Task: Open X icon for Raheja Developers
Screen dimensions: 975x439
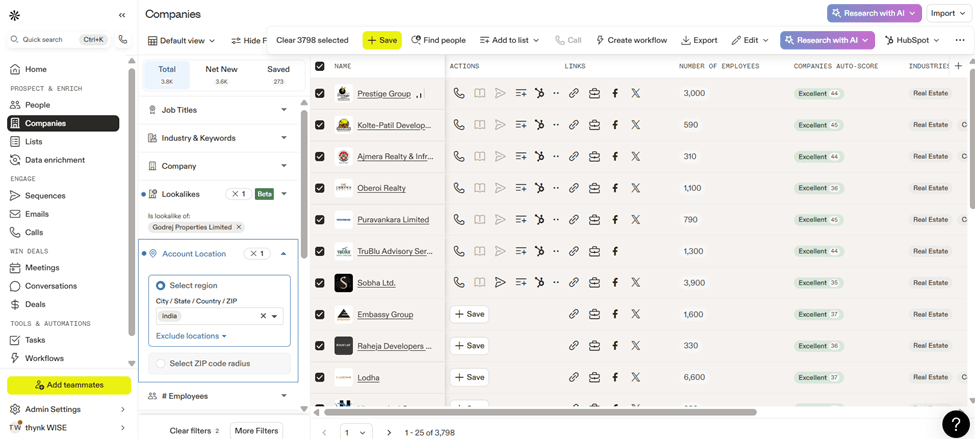Action: coord(635,346)
